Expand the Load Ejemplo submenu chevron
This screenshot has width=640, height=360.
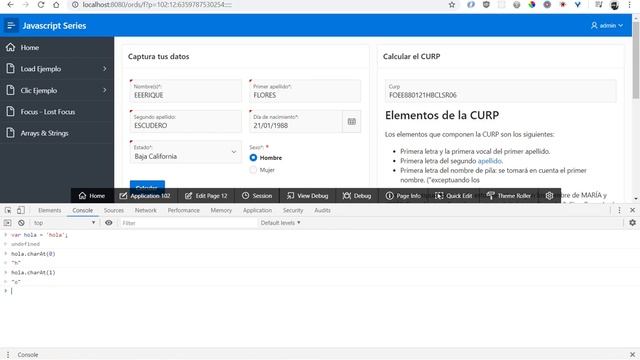tap(104, 69)
